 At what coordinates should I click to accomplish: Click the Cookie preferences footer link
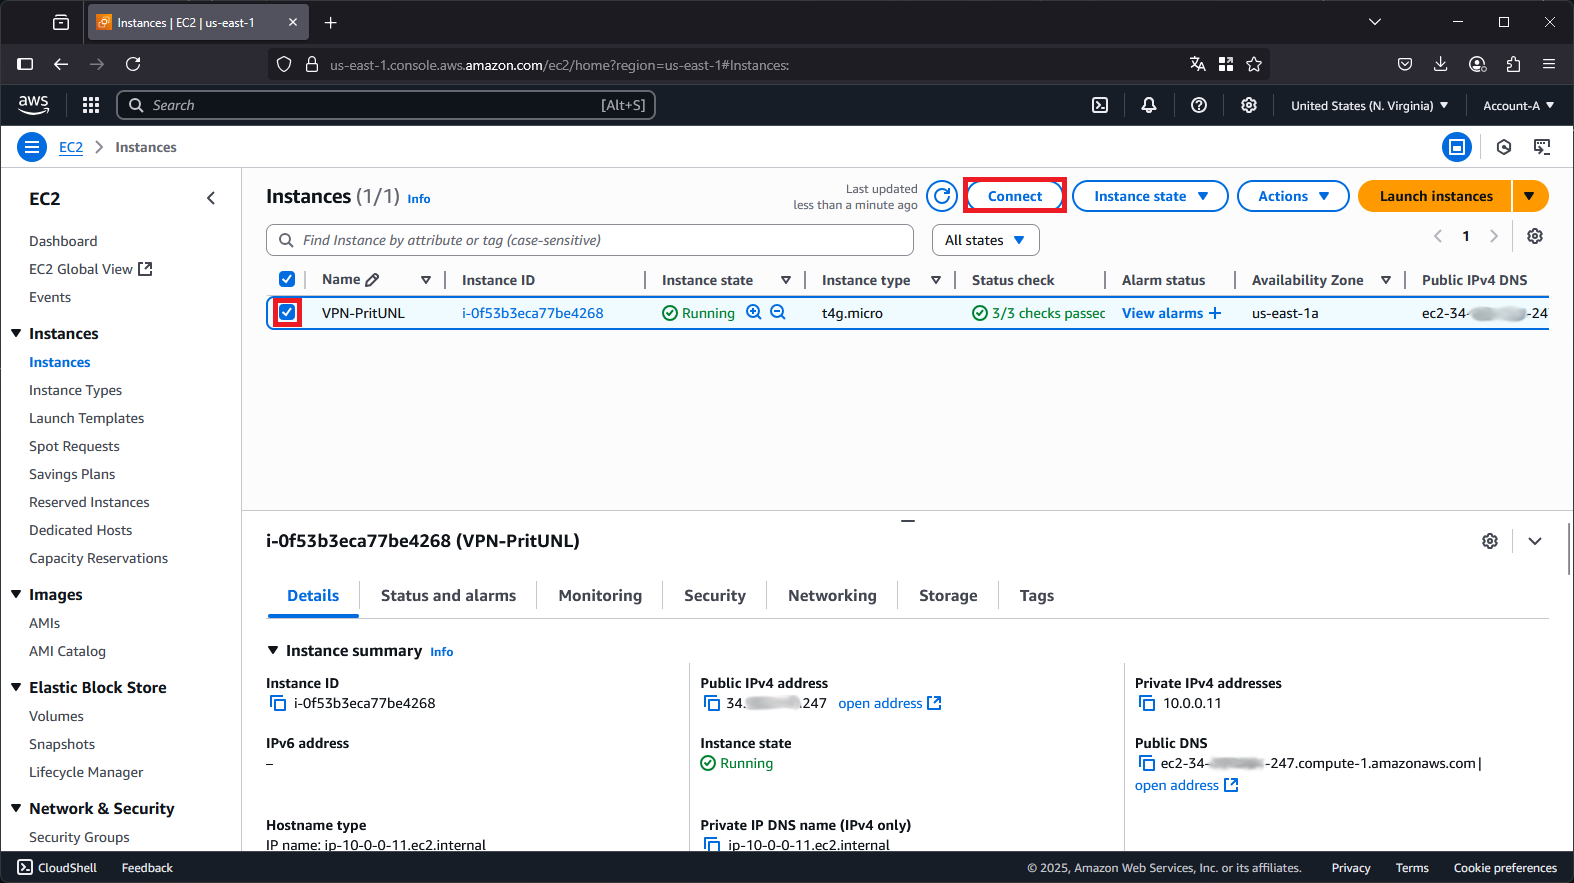coord(1505,868)
